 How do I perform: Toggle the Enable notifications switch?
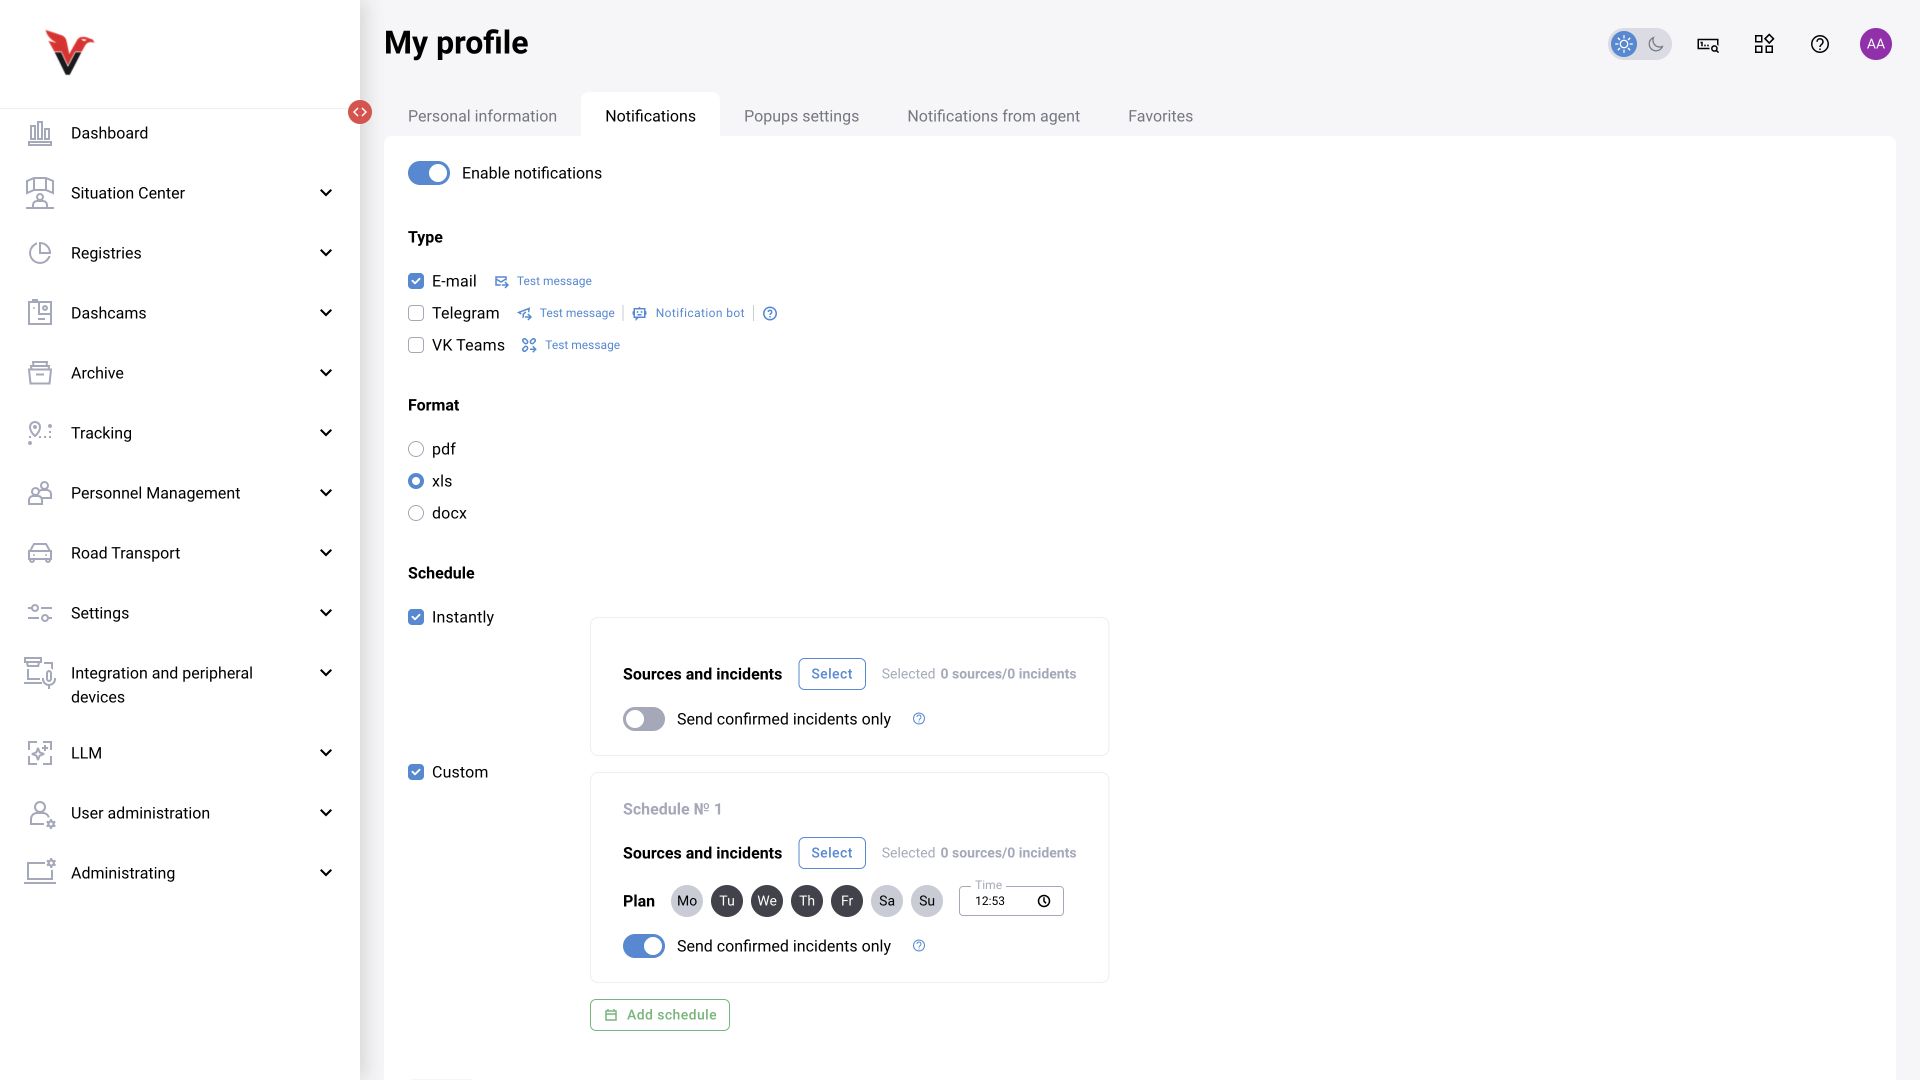pos(429,173)
